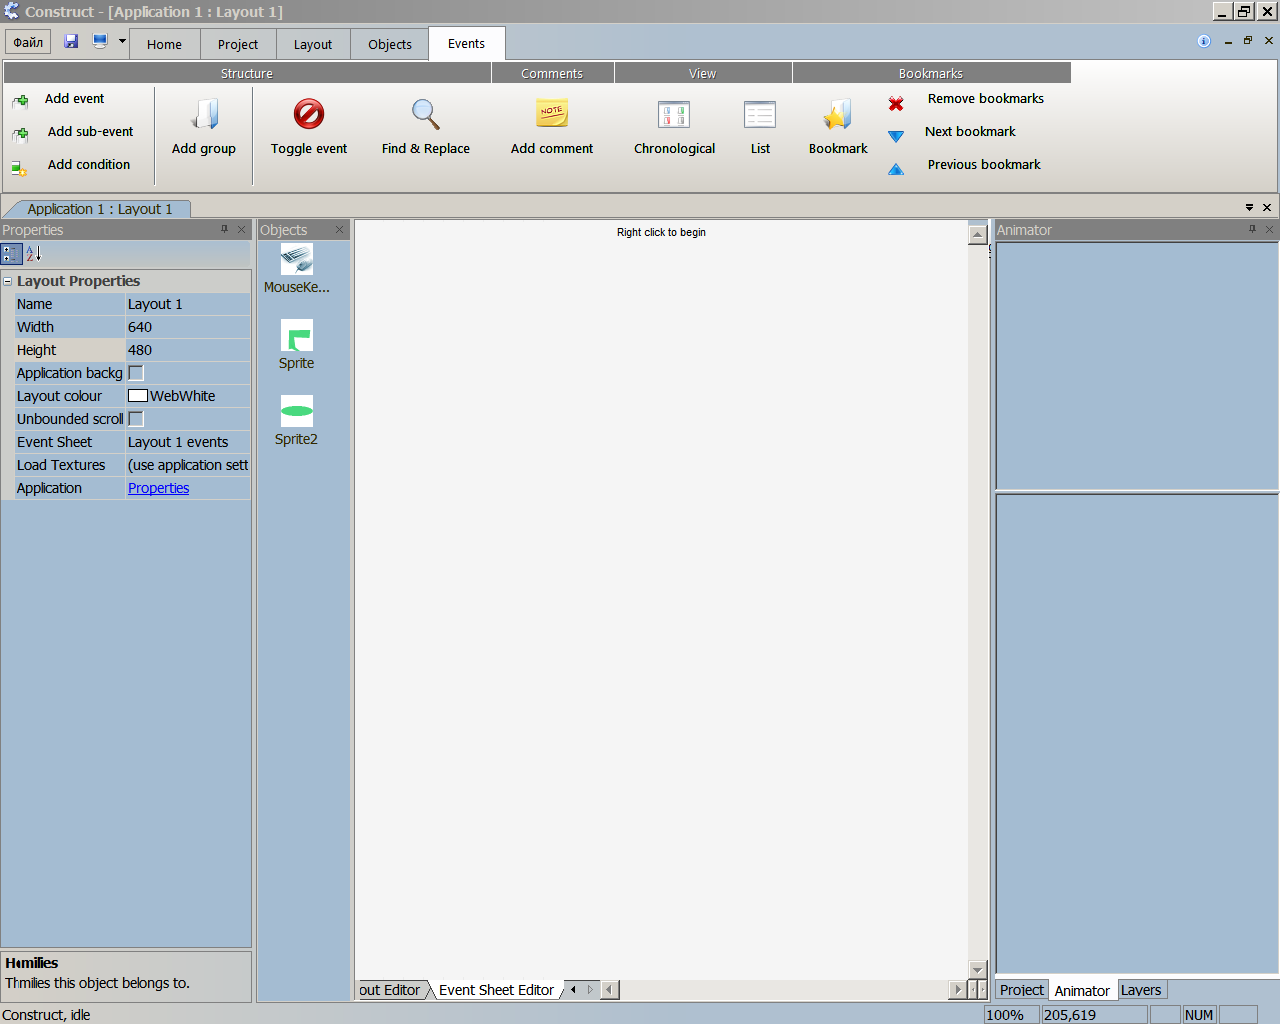Select the List view icon
1280x1024 pixels.
coord(760,115)
